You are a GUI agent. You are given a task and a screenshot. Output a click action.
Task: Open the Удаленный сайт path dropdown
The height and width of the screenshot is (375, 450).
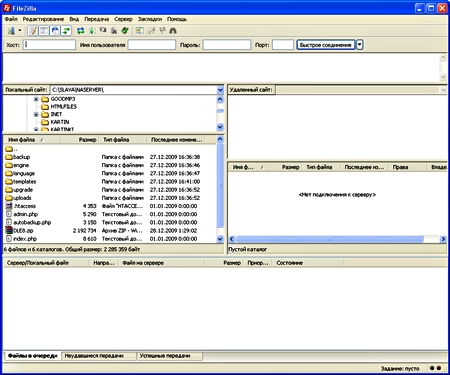(443, 90)
